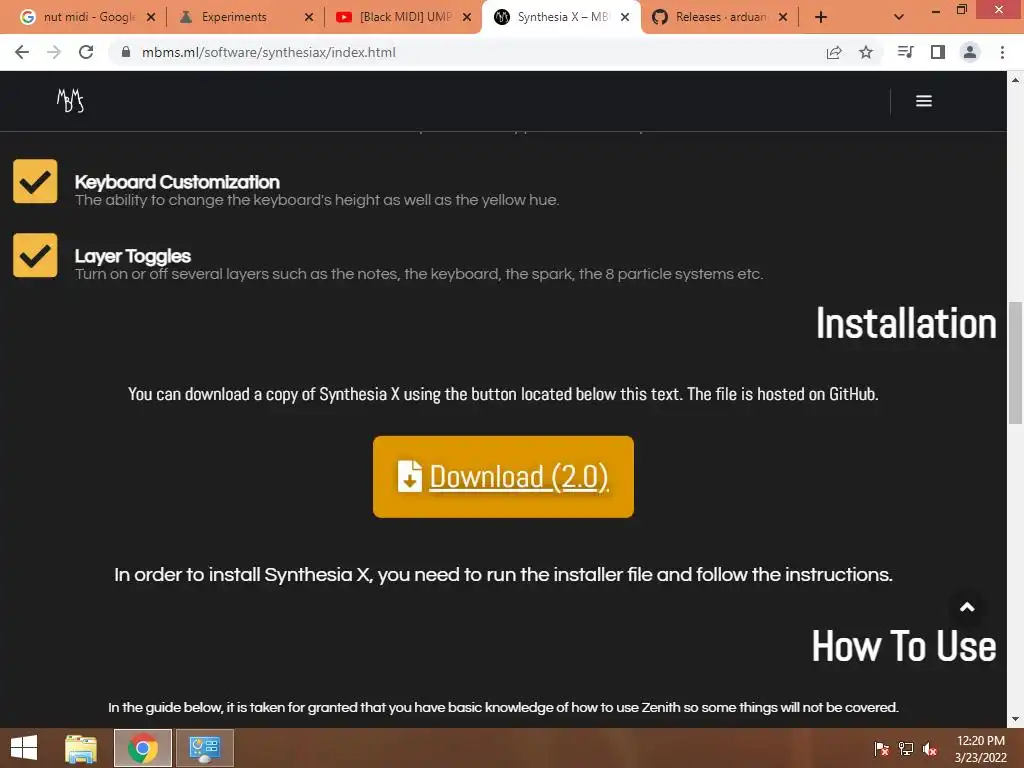Reload the current page
Screen dimensions: 1024x768
(86, 52)
